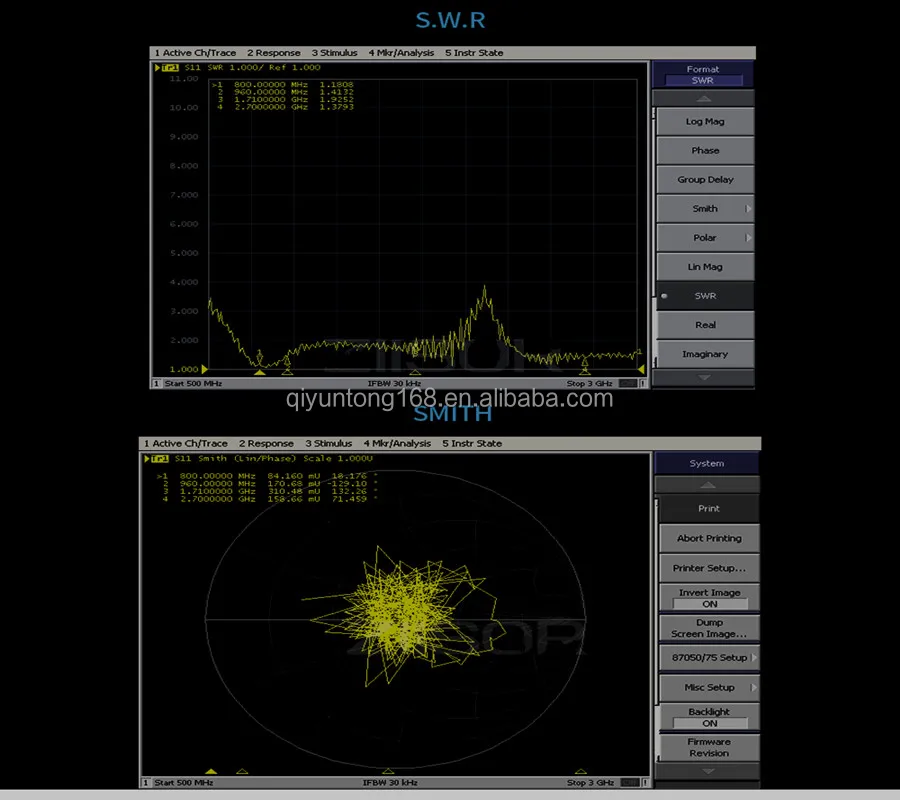The width and height of the screenshot is (900, 800).
Task: Click the Tr1 trace label in Smith plot
Action: 160,459
